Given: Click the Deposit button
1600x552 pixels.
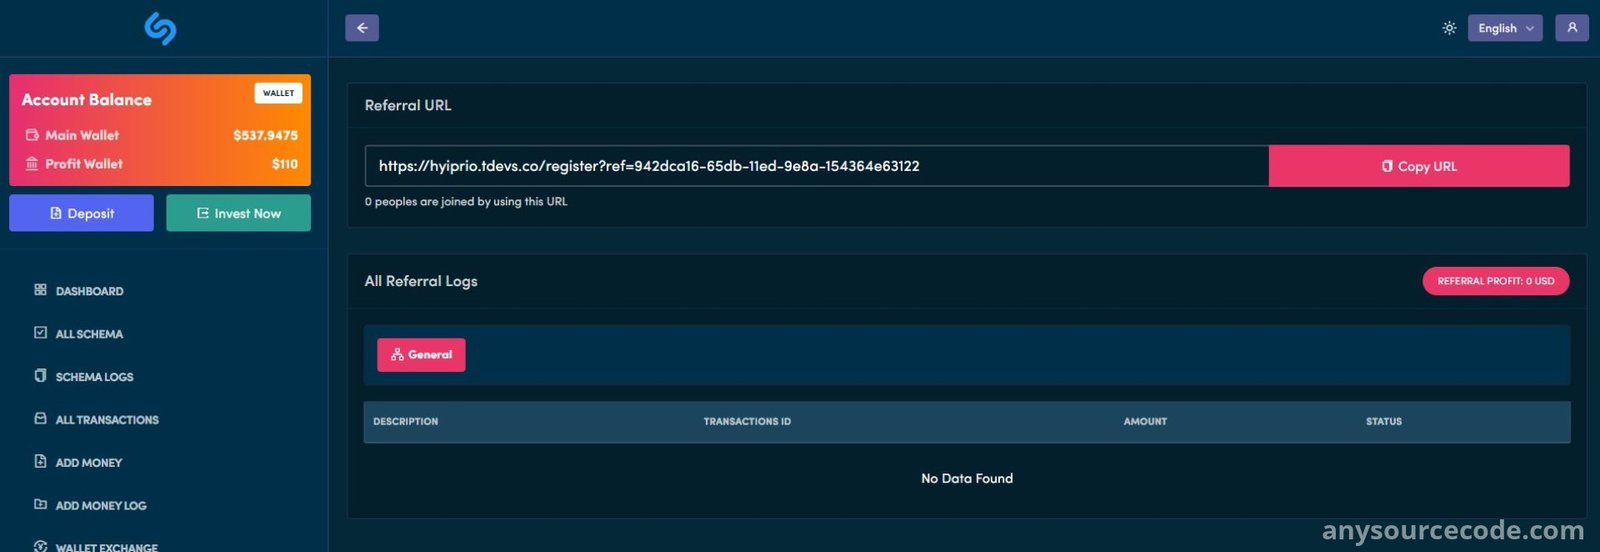Looking at the screenshot, I should pos(81,213).
